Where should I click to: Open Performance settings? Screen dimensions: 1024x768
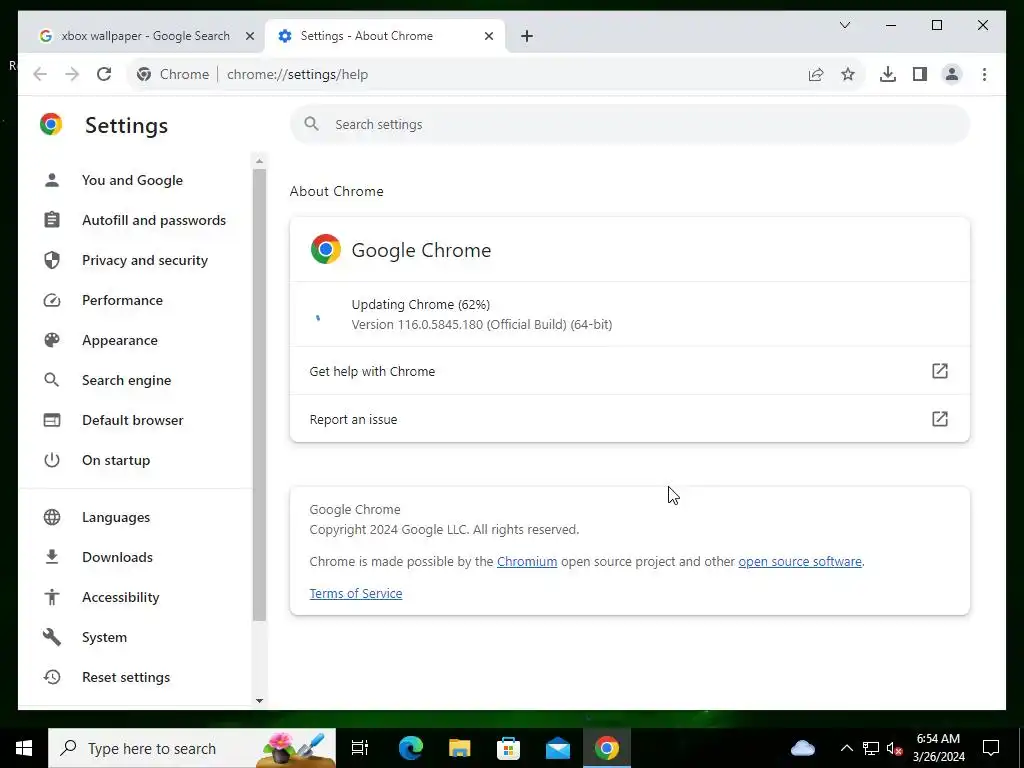pyautogui.click(x=122, y=300)
